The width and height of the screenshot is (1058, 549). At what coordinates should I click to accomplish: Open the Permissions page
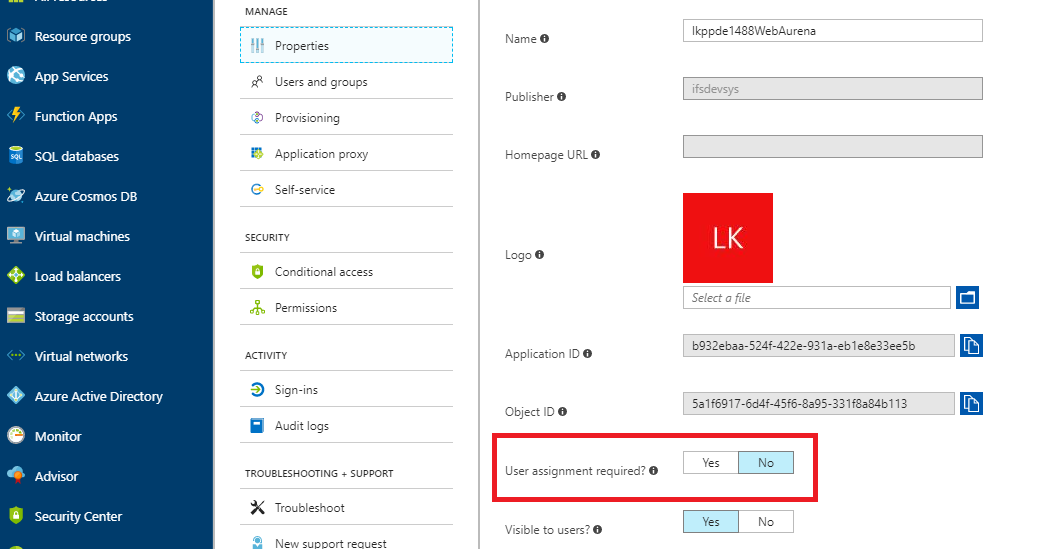346,308
